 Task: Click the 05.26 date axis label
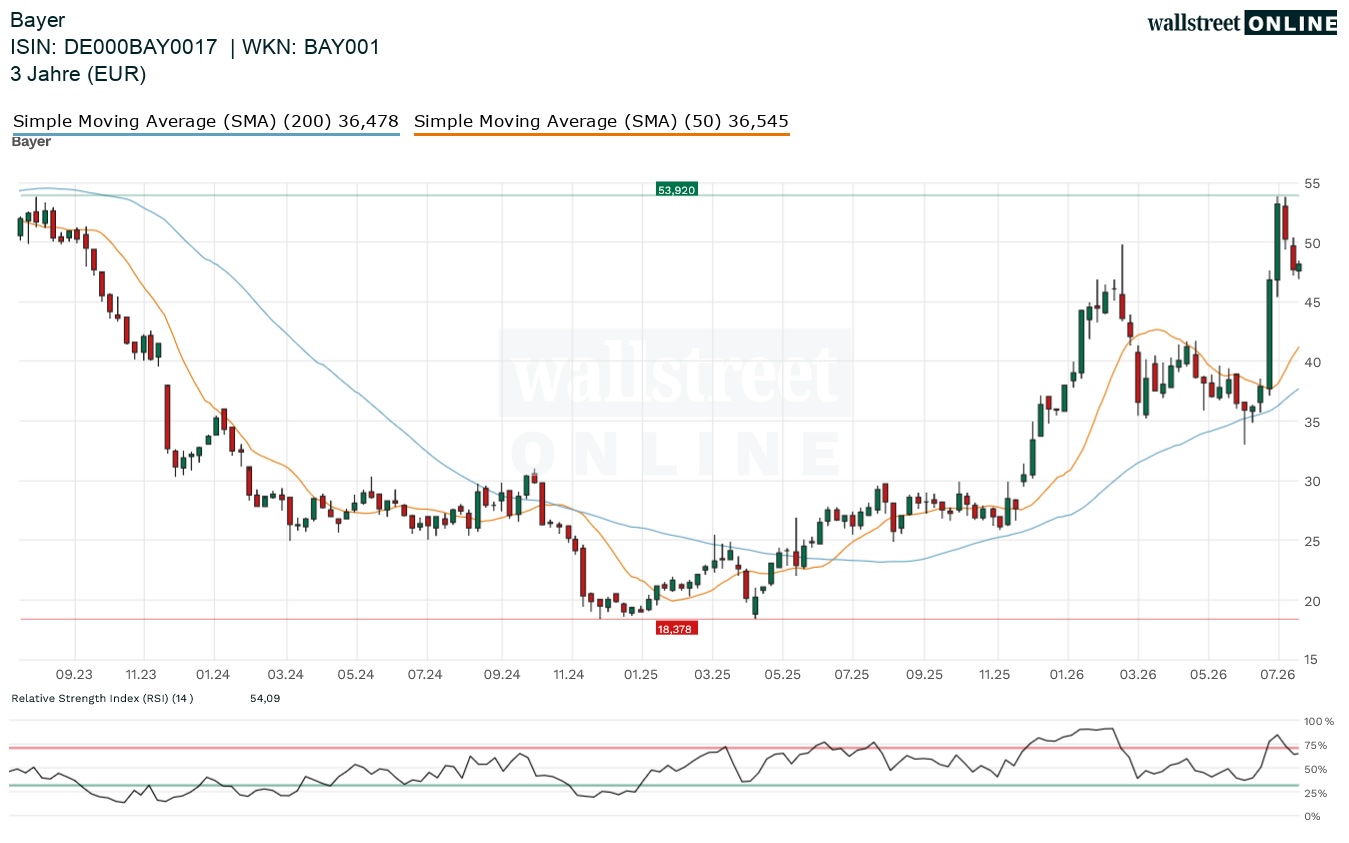click(1208, 675)
